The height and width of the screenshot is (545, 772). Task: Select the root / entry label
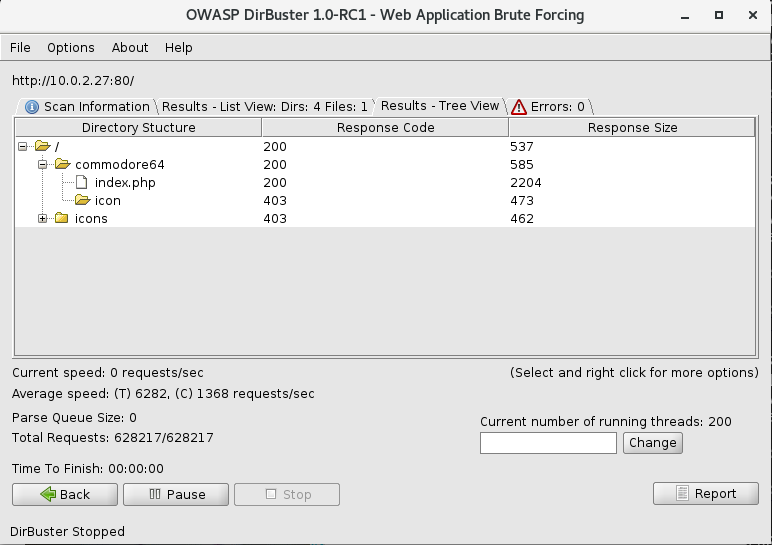coord(57,147)
